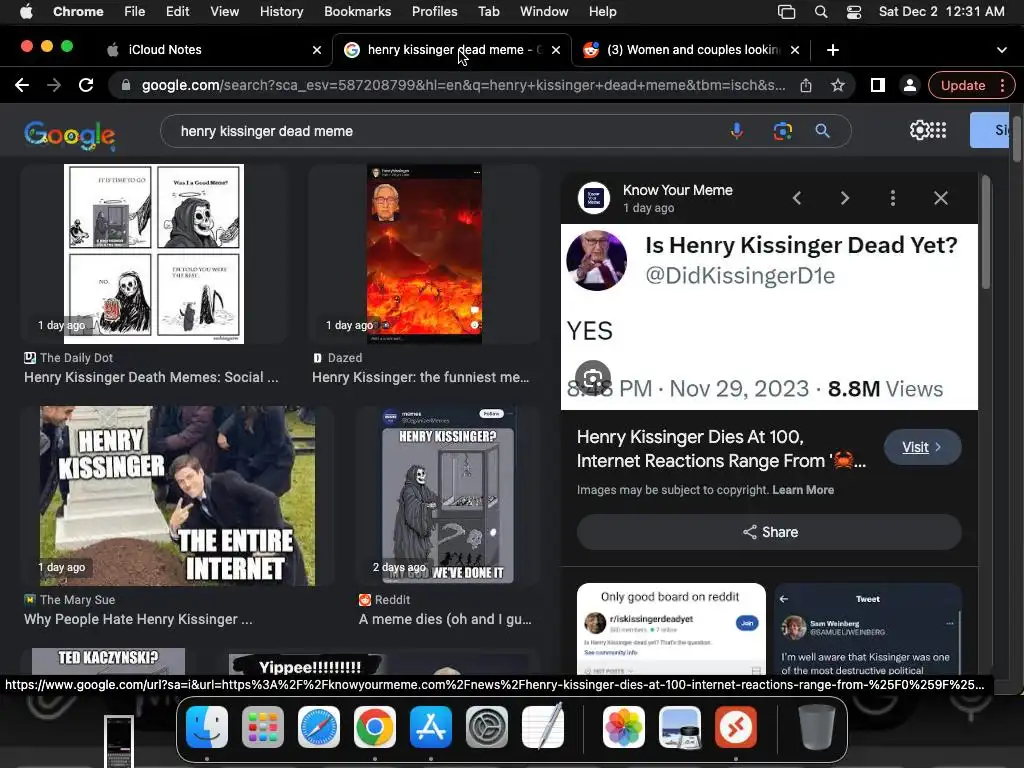
Task: Bookmark this page with the star icon
Action: pyautogui.click(x=838, y=85)
